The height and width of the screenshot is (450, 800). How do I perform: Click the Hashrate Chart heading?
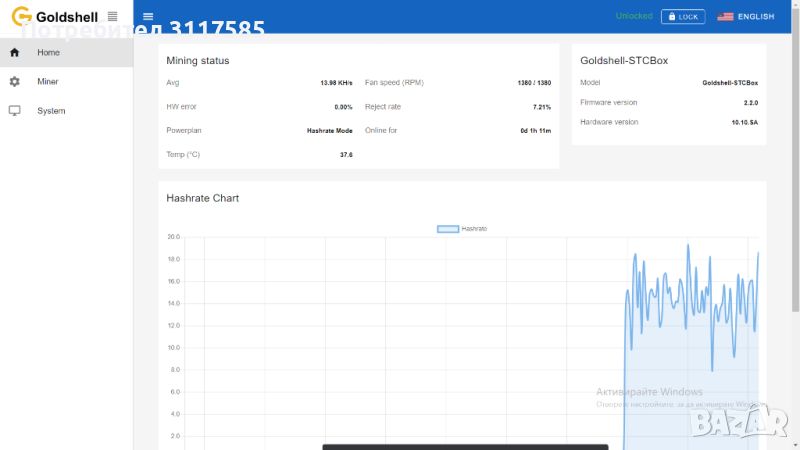(203, 198)
